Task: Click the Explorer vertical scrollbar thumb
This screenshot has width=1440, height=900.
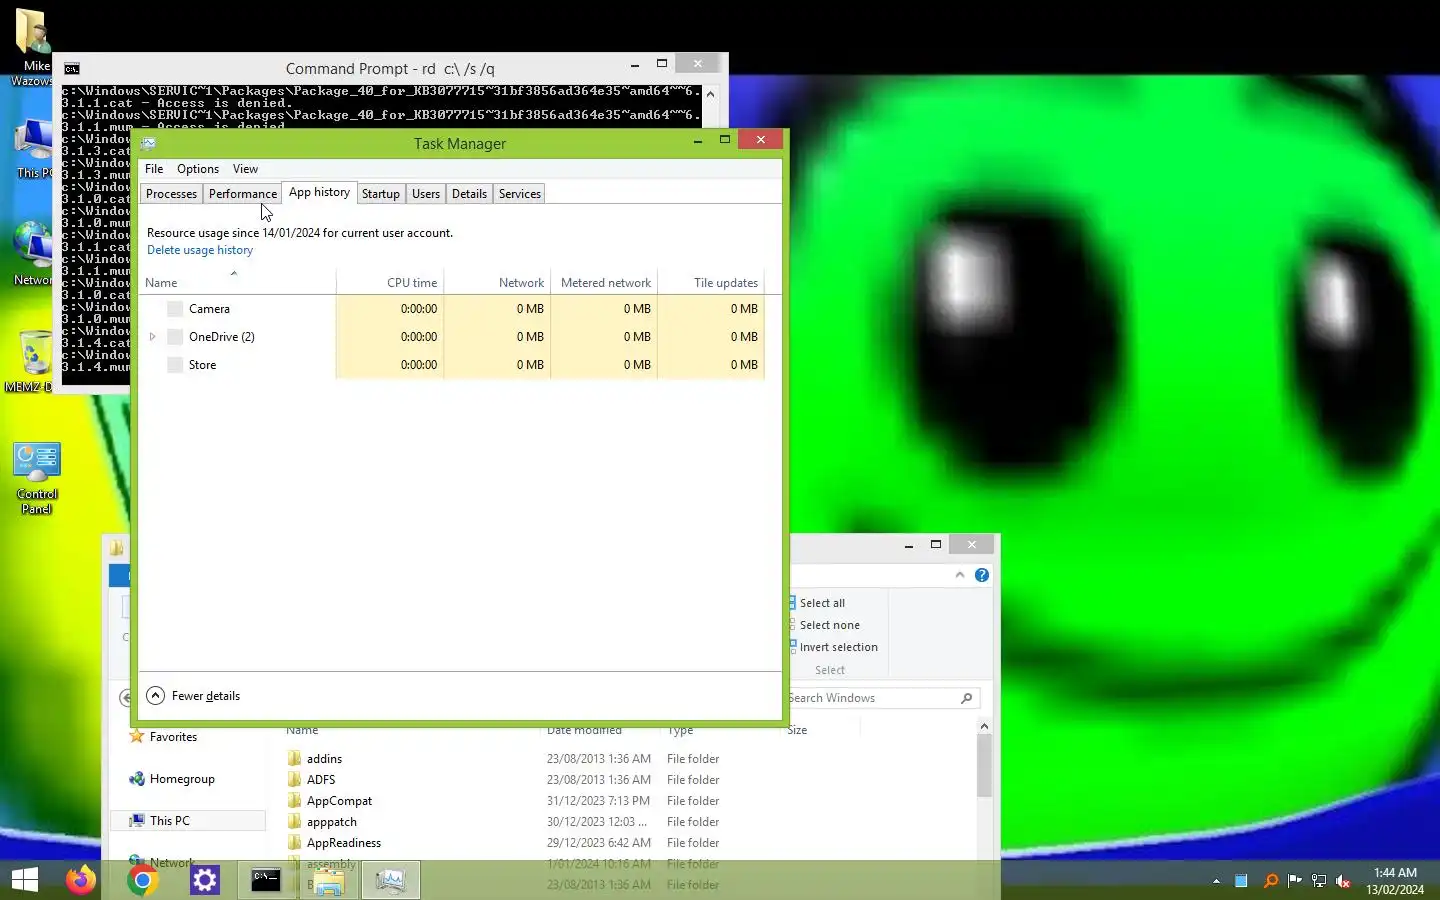Action: pyautogui.click(x=984, y=766)
